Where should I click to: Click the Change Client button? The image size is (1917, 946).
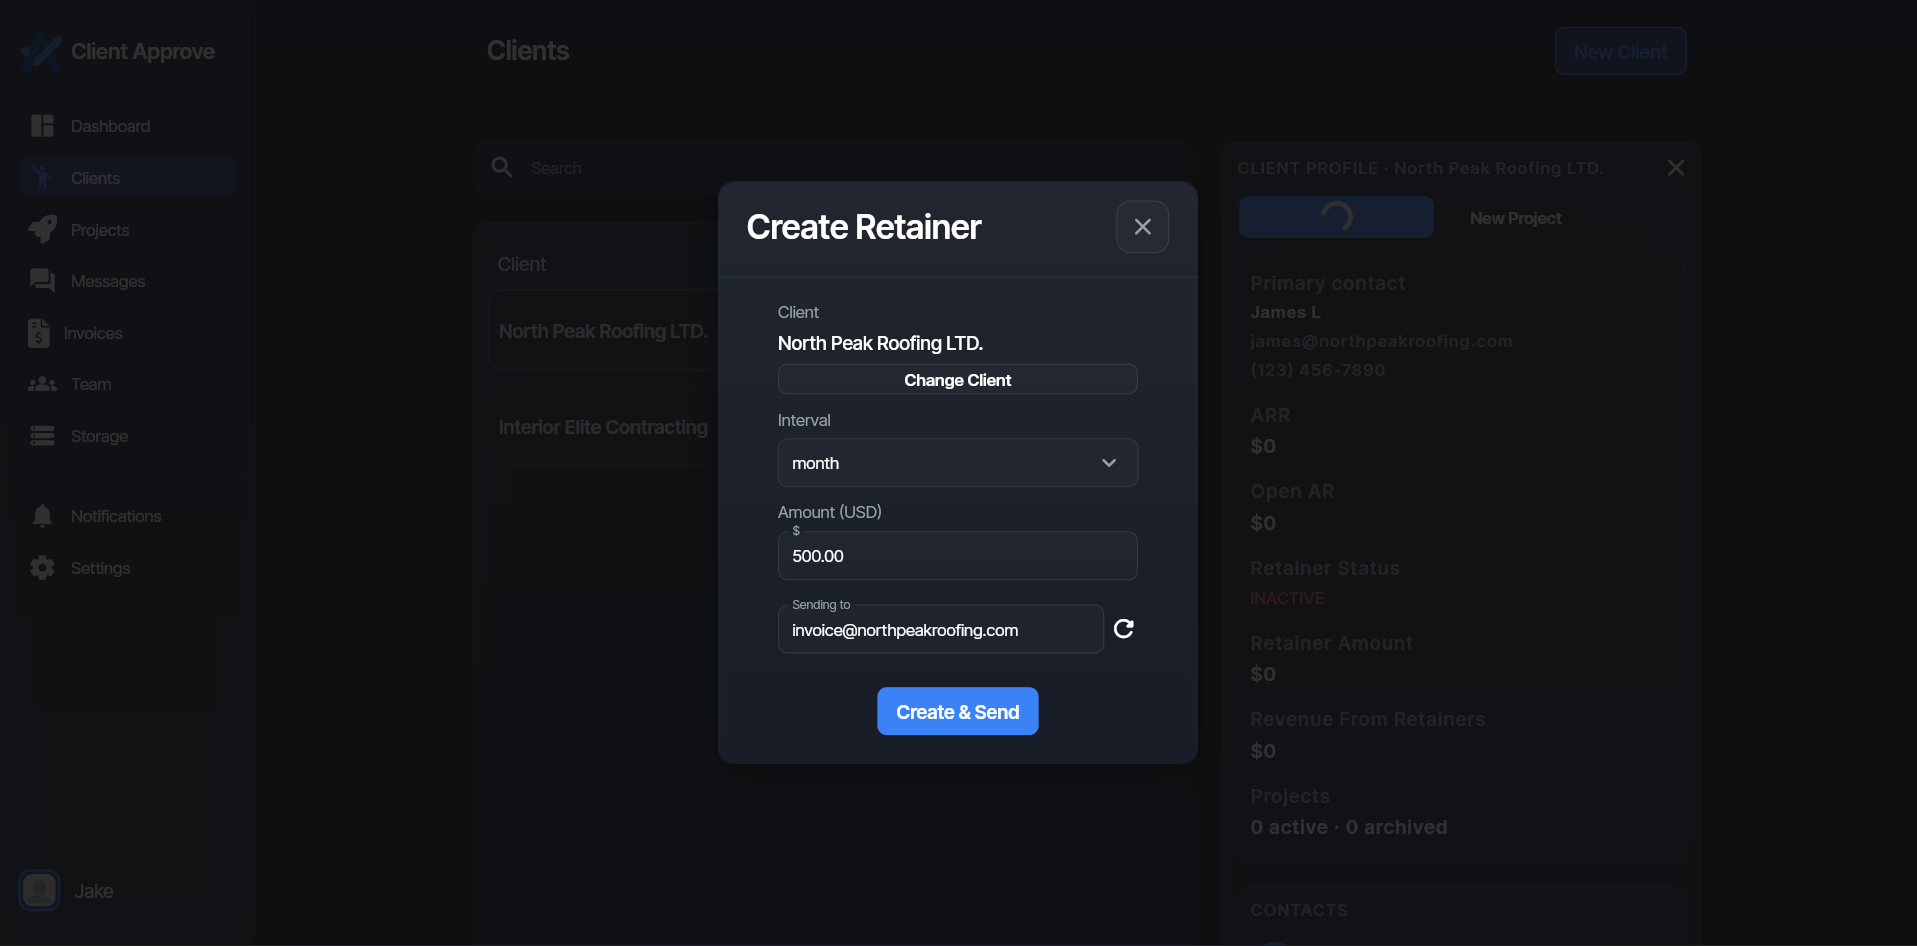[956, 379]
